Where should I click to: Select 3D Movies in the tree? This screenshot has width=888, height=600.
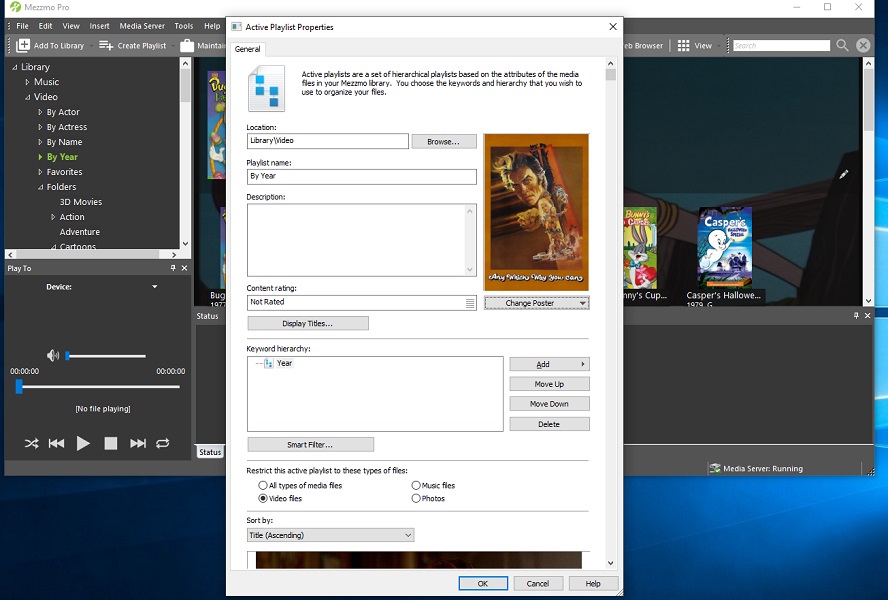click(81, 202)
